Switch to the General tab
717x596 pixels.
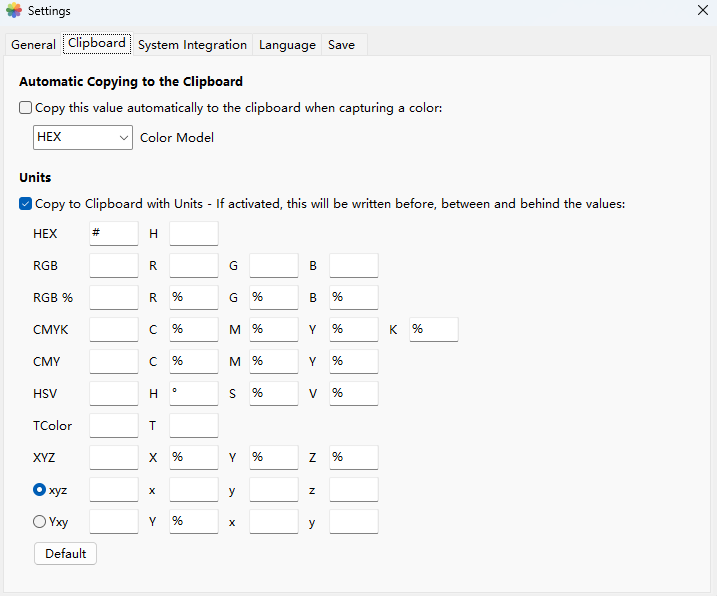[x=33, y=45]
